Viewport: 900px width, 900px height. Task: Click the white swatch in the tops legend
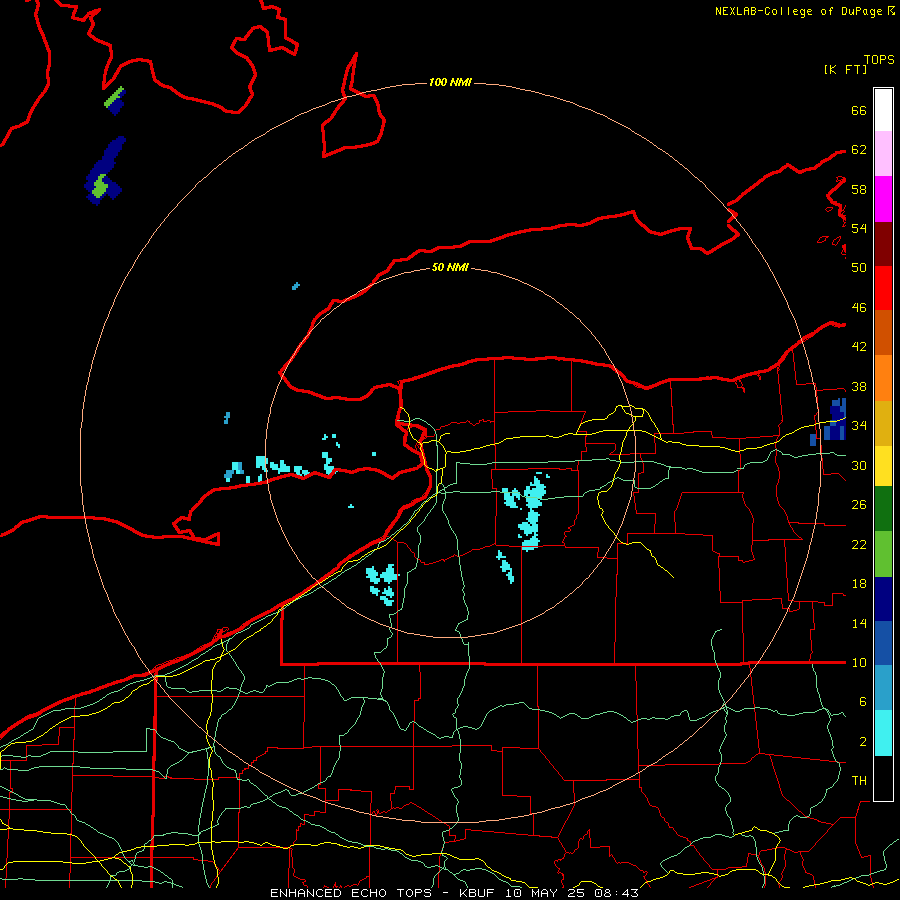883,110
